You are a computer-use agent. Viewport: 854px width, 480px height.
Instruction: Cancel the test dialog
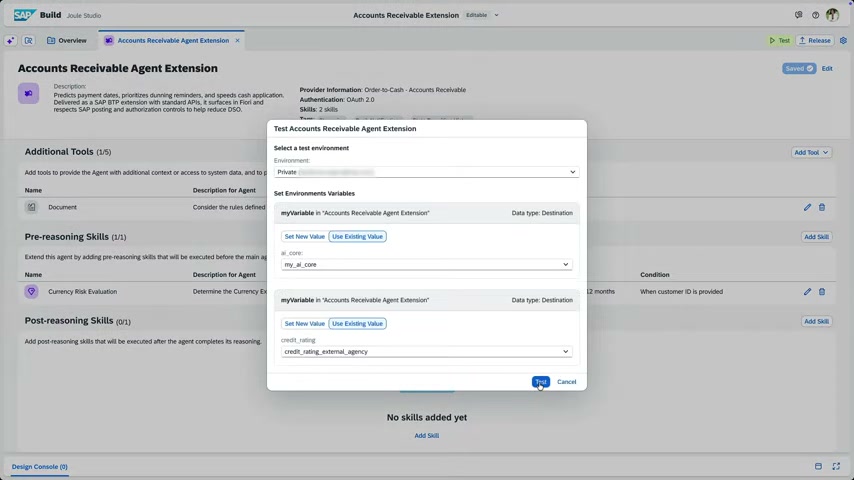[x=566, y=382]
